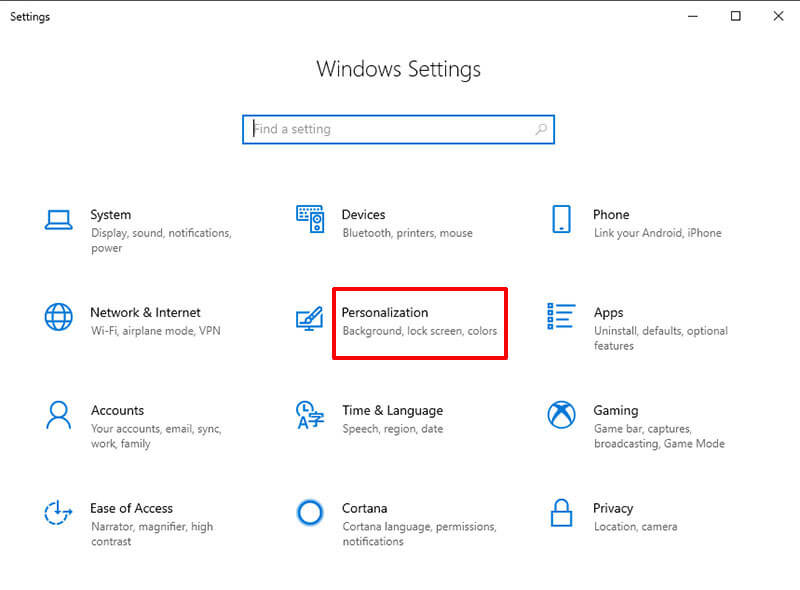Open the Network & Internet globe icon
This screenshot has height=590, width=800.
pyautogui.click(x=58, y=317)
